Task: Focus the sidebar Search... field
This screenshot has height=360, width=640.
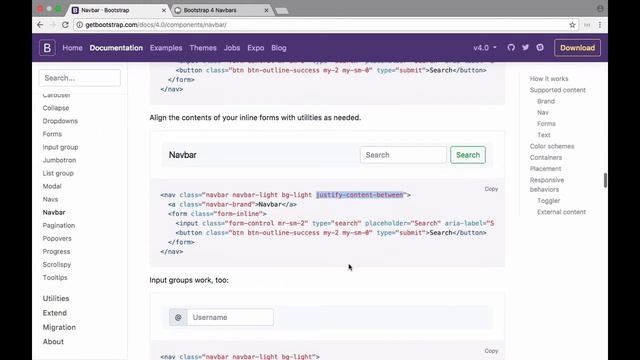Action: pyautogui.click(x=80, y=78)
